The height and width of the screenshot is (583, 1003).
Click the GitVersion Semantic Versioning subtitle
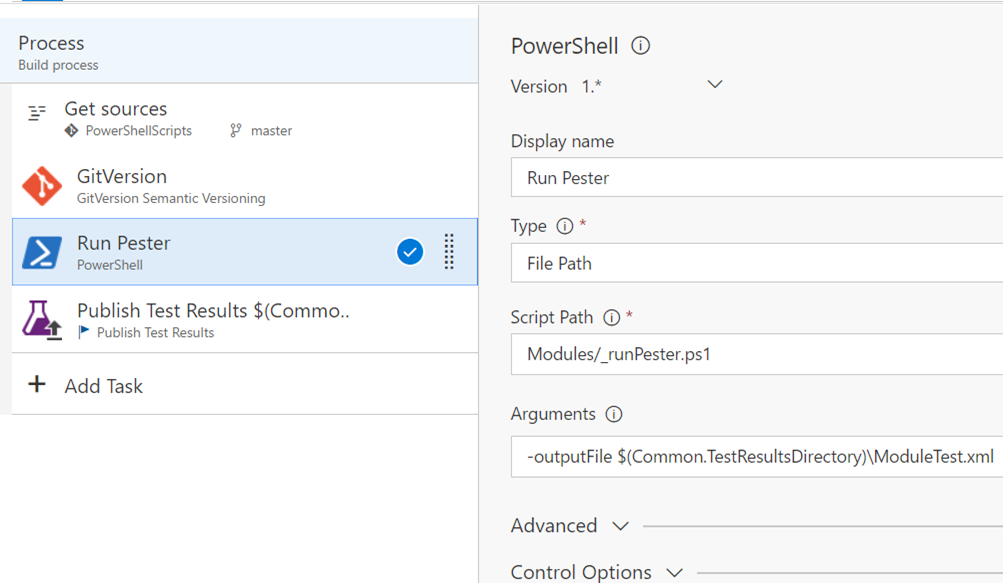(171, 198)
